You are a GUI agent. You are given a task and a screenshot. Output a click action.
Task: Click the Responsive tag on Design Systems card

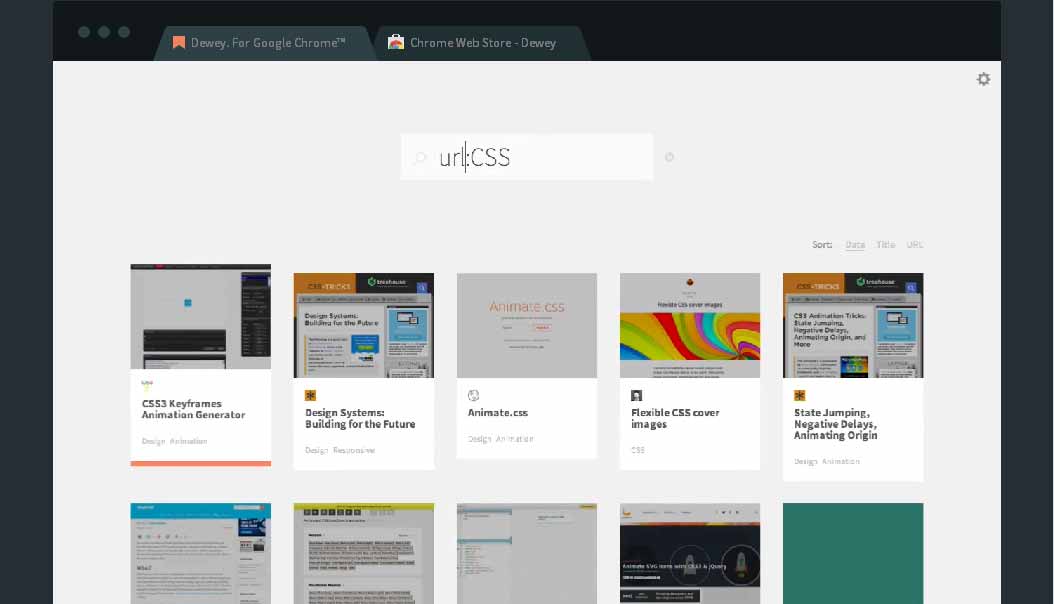tap(354, 450)
